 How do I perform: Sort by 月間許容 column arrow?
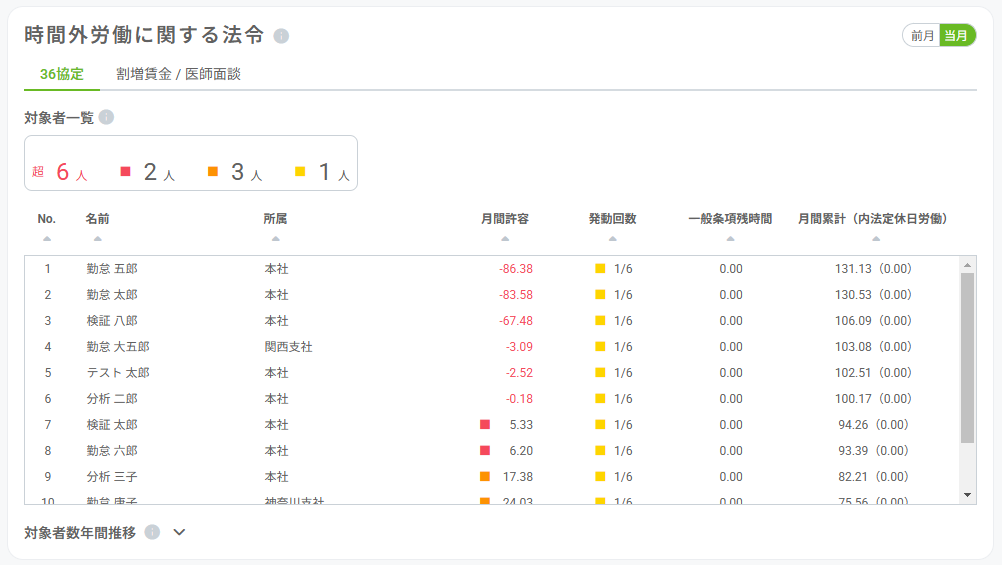tap(505, 239)
